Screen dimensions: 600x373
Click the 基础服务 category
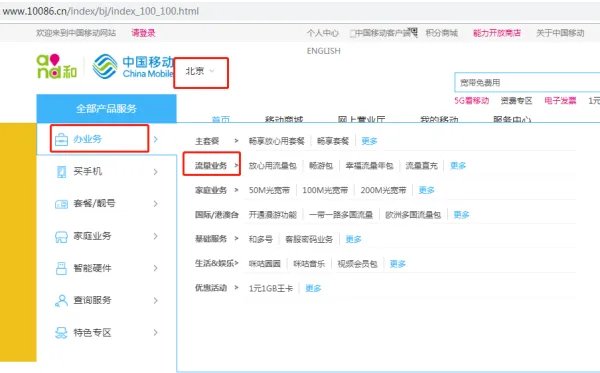[x=211, y=239]
